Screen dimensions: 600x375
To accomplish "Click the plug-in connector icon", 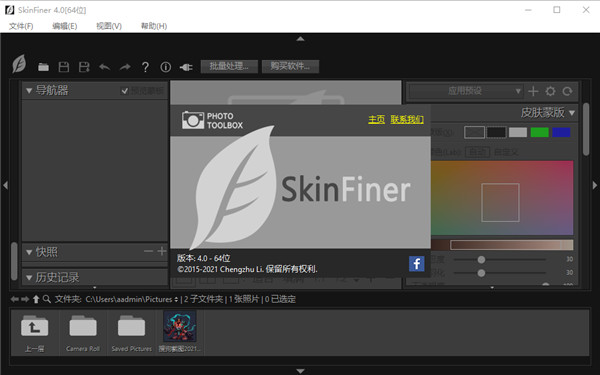I will [x=186, y=67].
